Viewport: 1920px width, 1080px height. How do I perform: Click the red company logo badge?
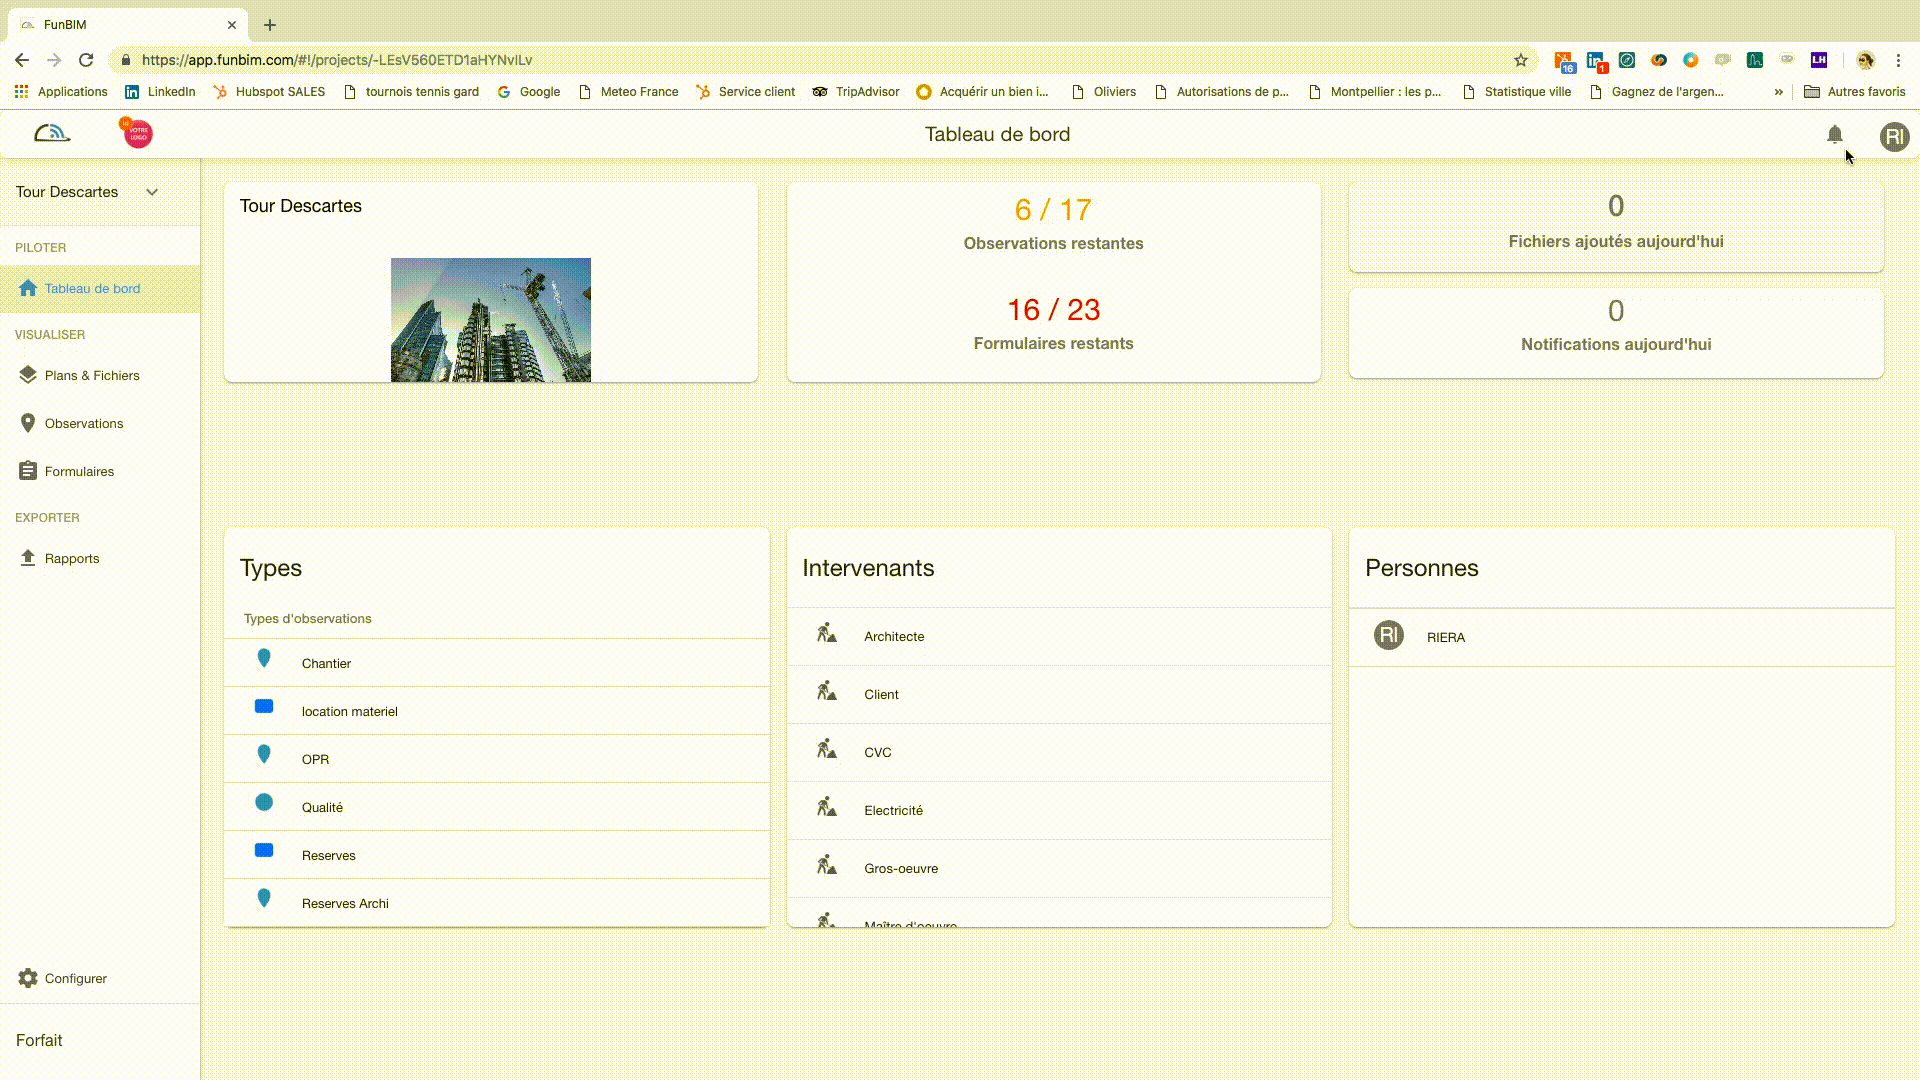pyautogui.click(x=137, y=133)
